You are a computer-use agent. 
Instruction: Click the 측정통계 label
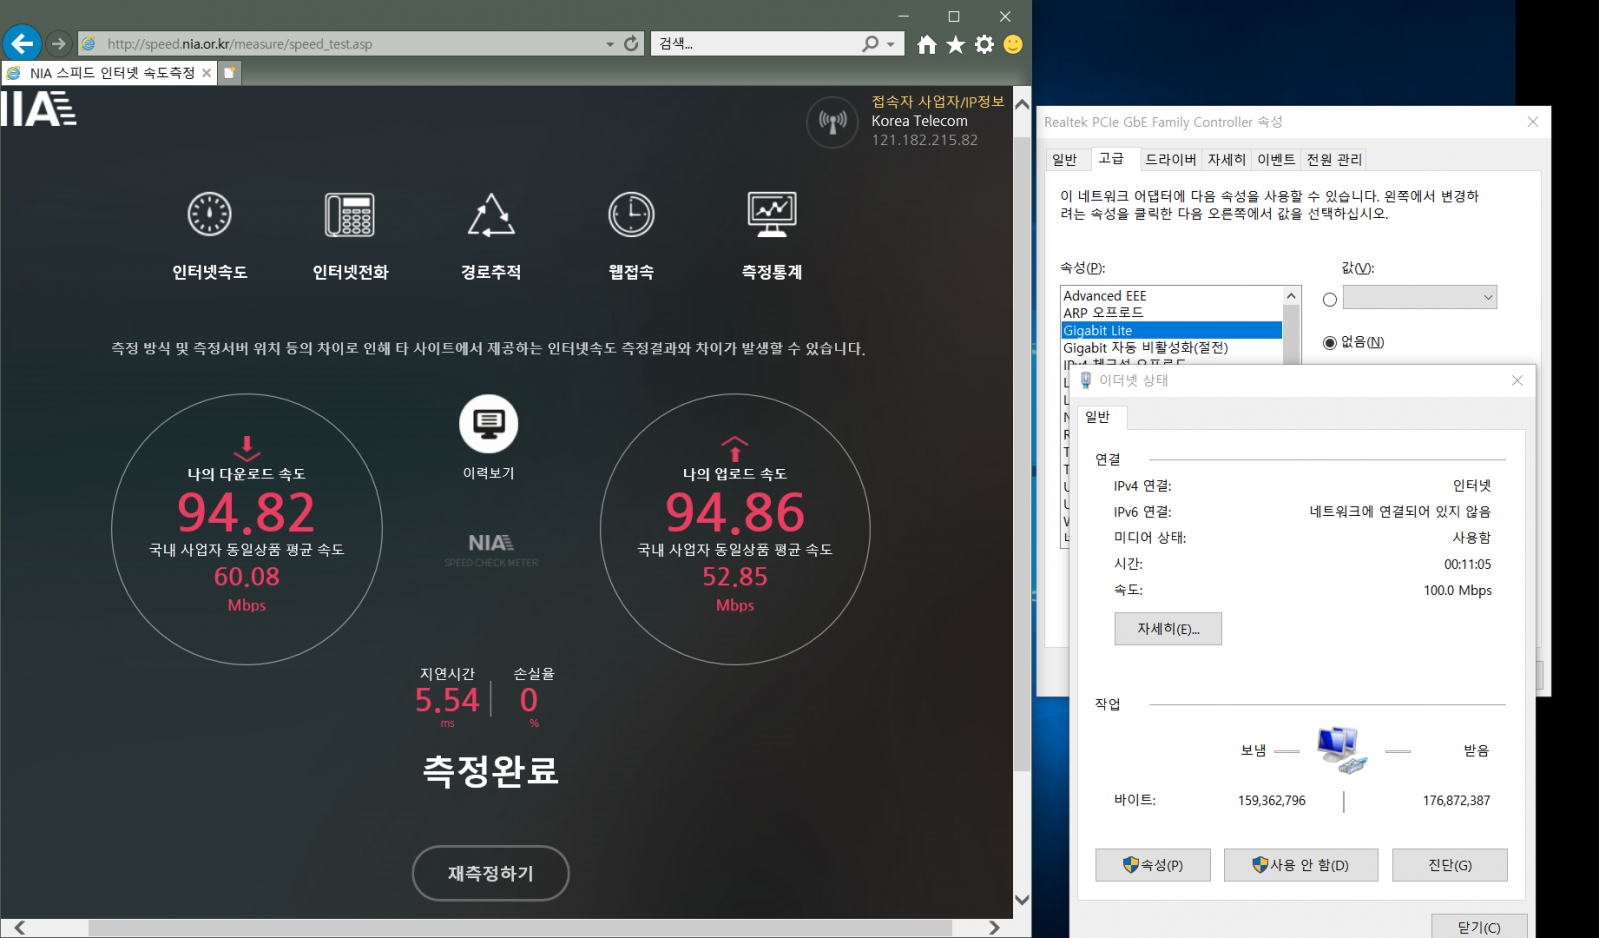click(772, 272)
